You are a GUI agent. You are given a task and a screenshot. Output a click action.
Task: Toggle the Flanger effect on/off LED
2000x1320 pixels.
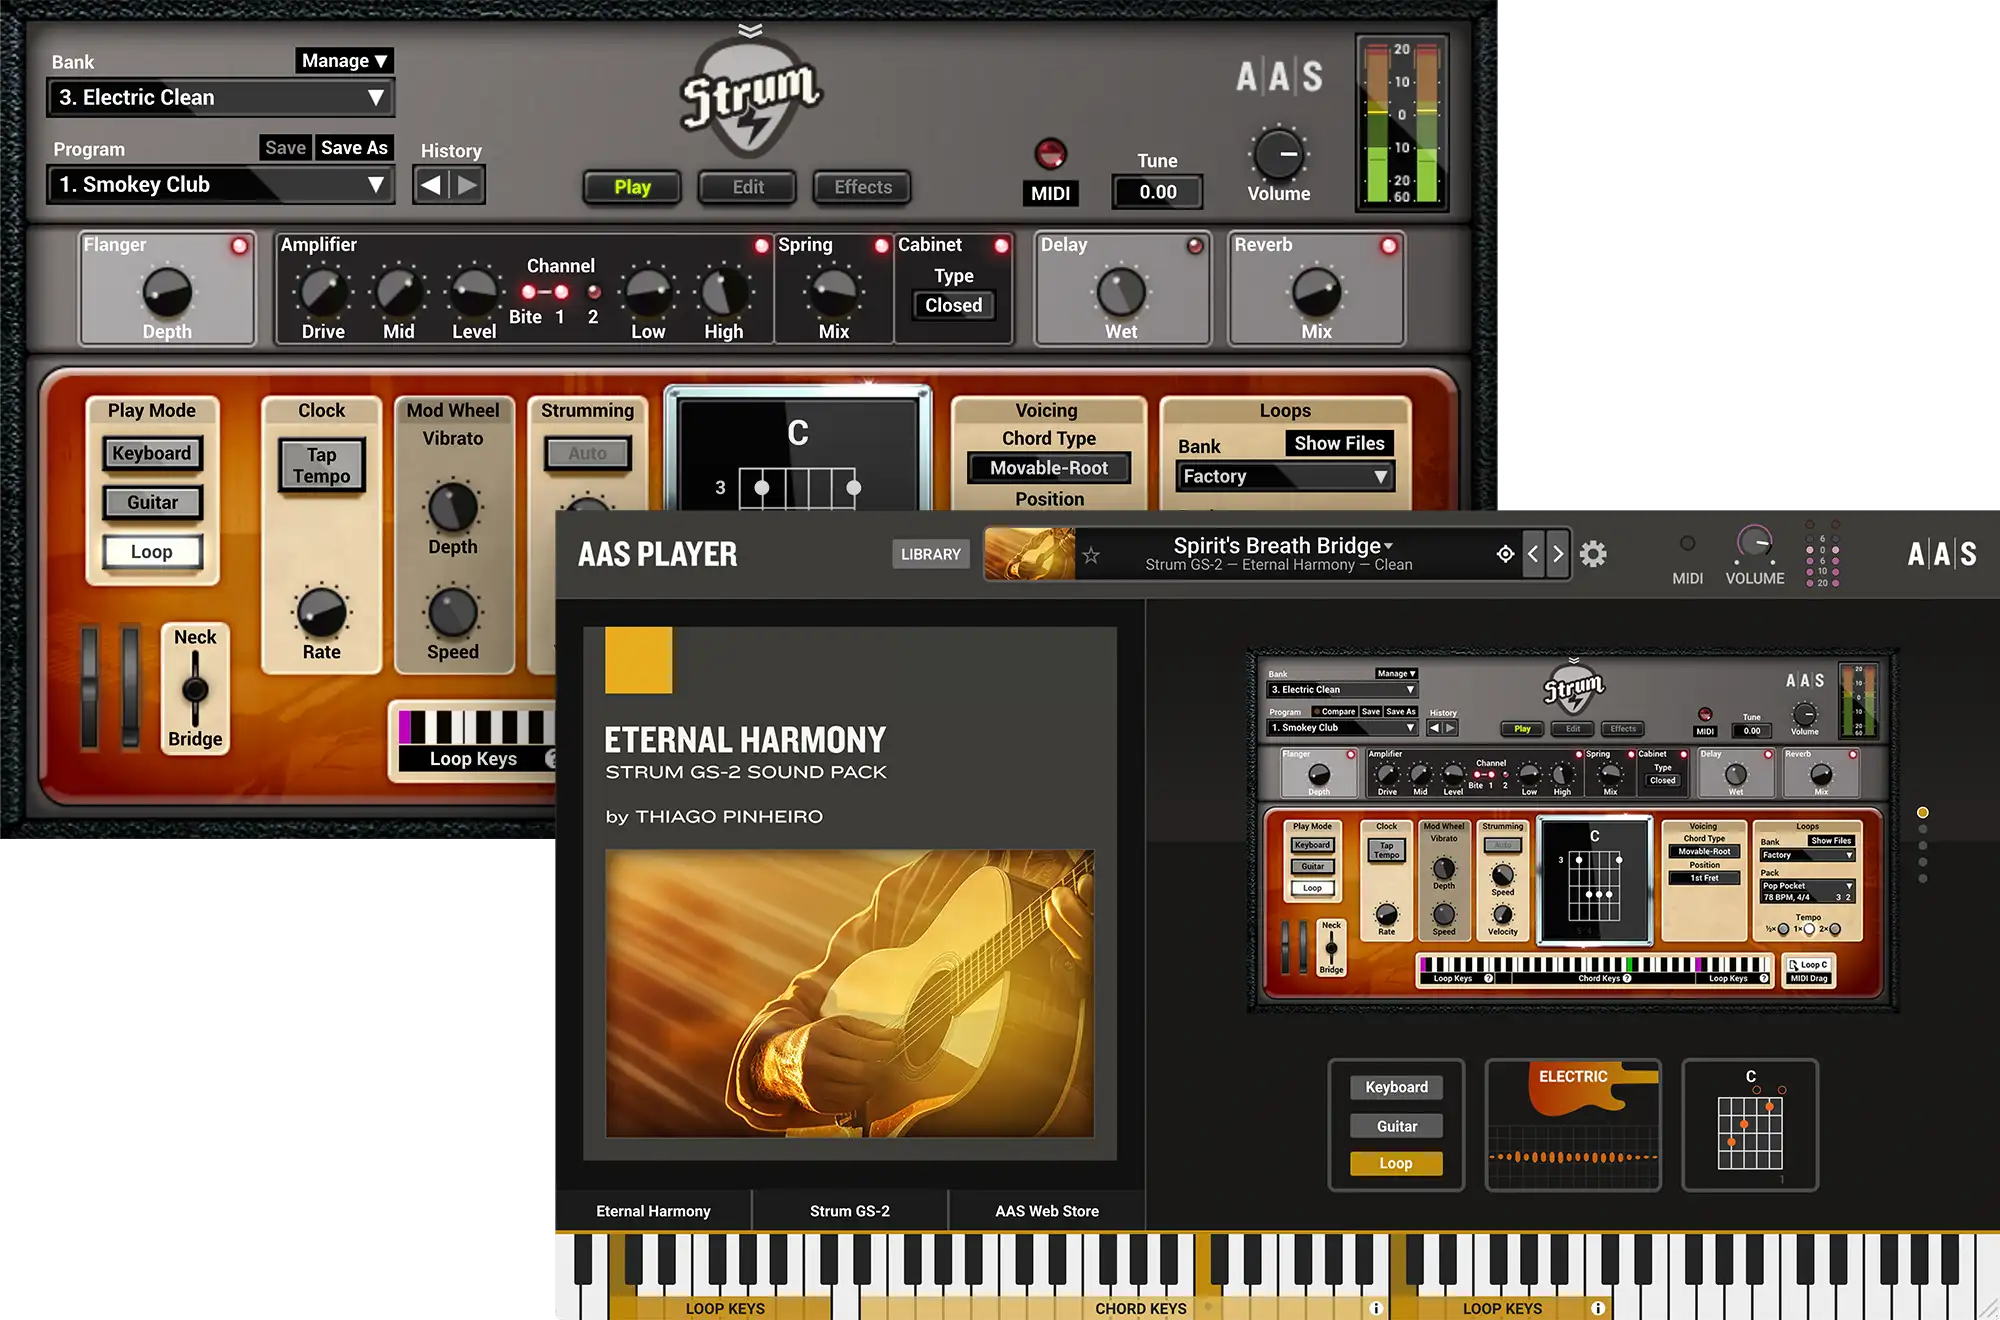[x=240, y=246]
